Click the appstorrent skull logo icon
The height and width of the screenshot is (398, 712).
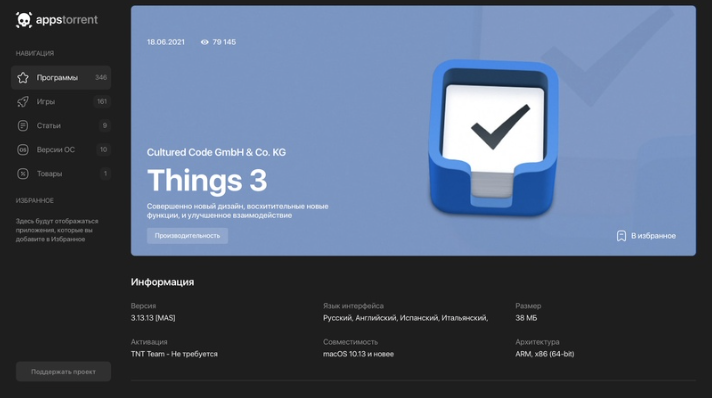point(24,20)
